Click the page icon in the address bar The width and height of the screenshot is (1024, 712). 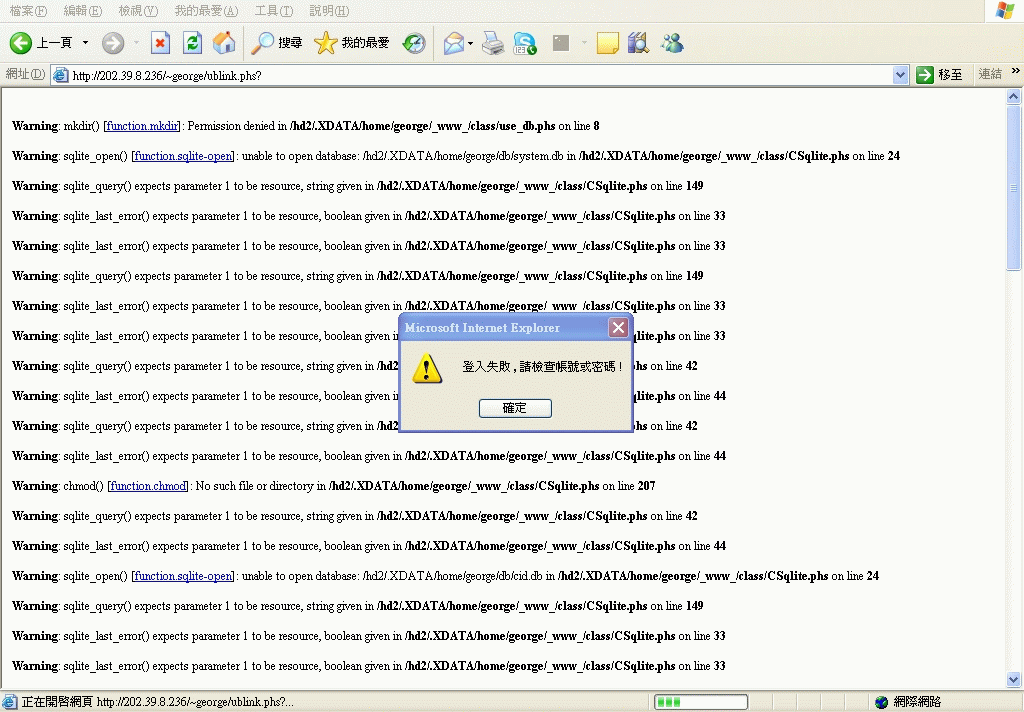click(x=61, y=75)
